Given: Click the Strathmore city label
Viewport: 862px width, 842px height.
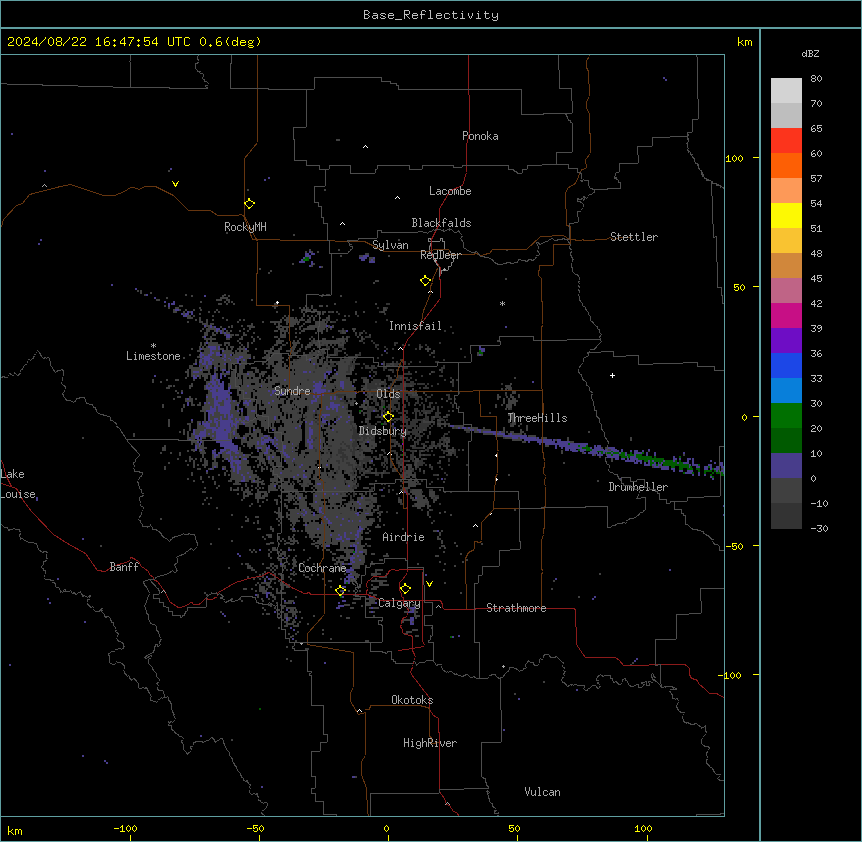Looking at the screenshot, I should coord(516,608).
